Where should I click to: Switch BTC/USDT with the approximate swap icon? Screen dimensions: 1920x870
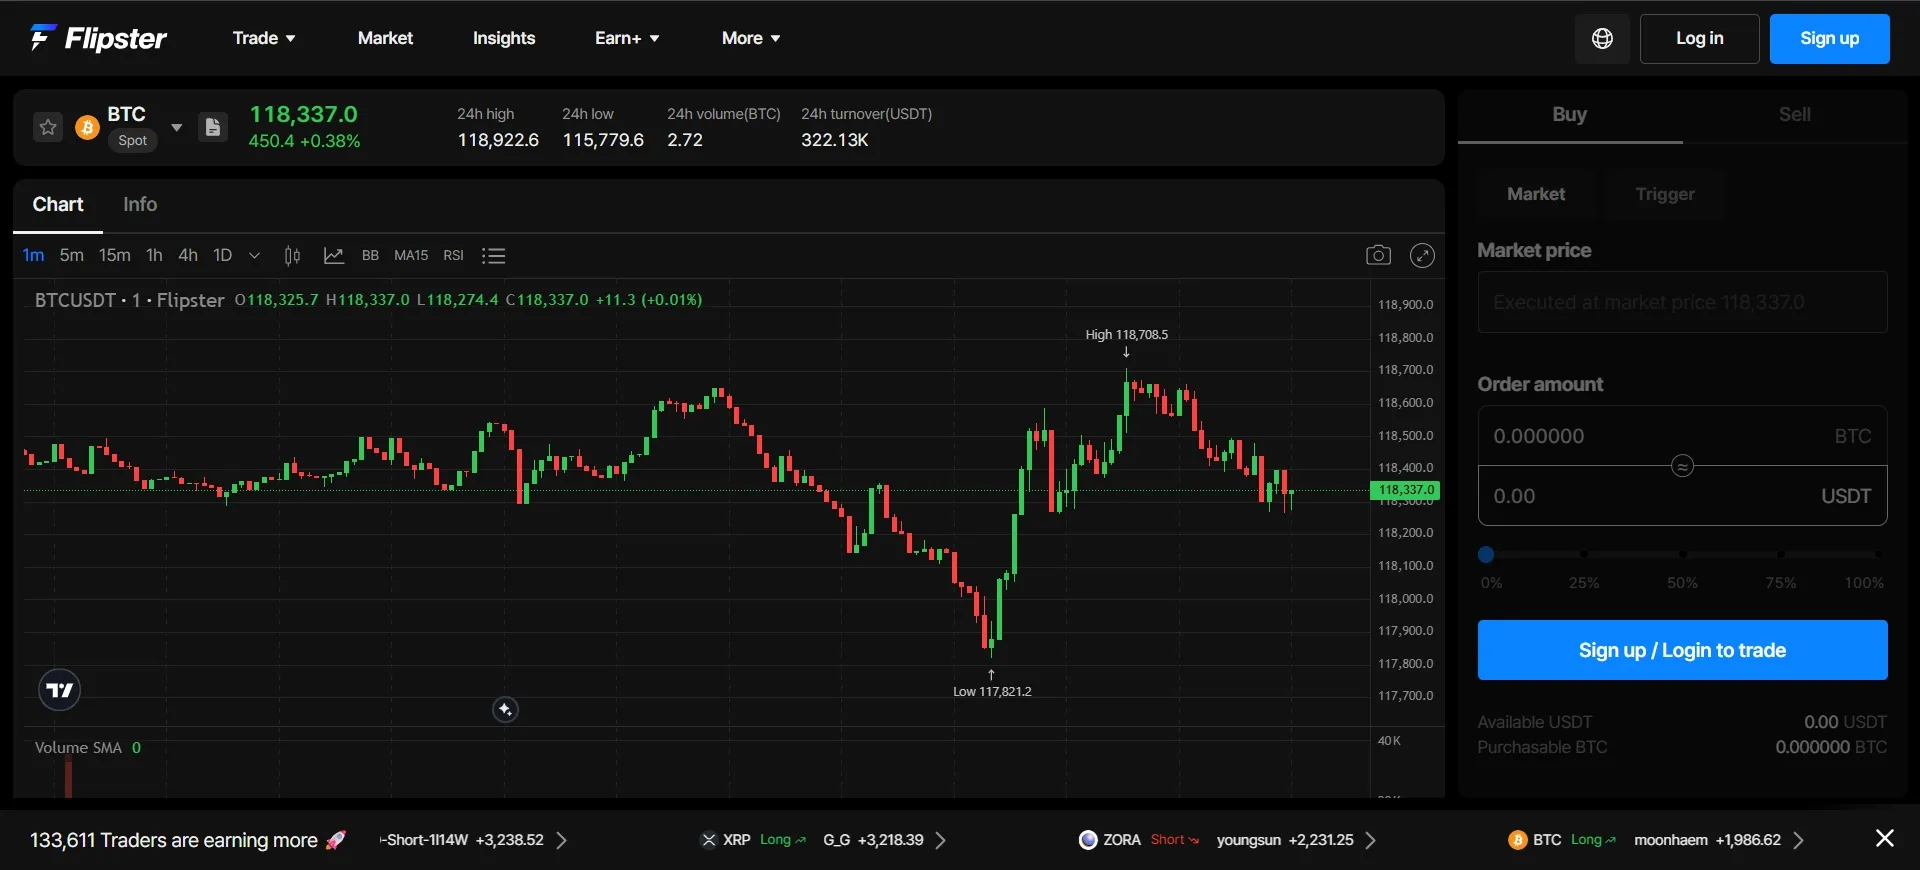[x=1683, y=466]
